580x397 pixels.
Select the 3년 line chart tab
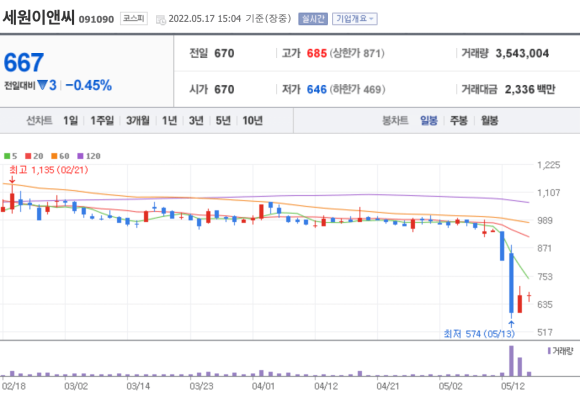click(x=196, y=120)
